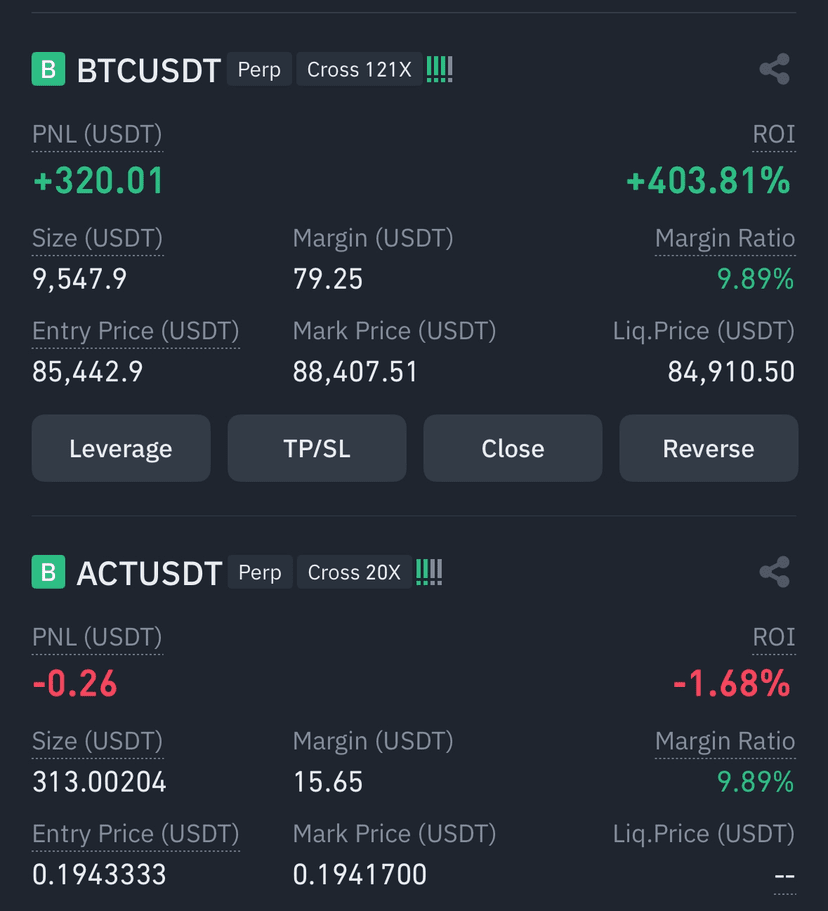Close the BTCUSDT position

pyautogui.click(x=512, y=448)
